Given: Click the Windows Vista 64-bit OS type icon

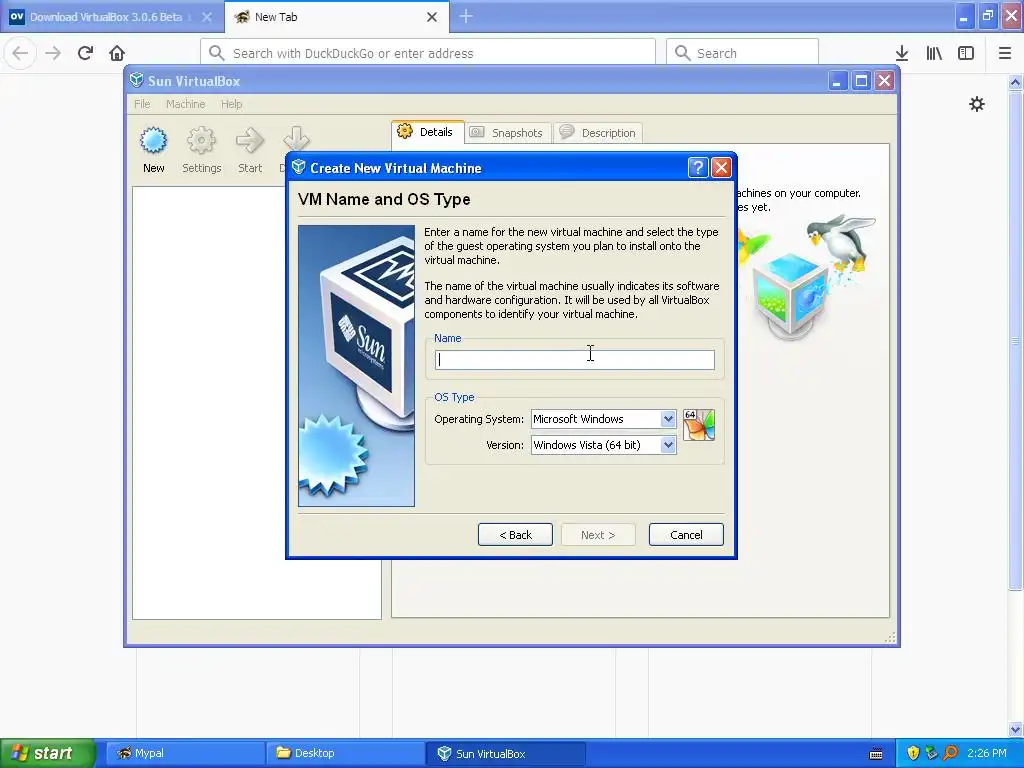Looking at the screenshot, I should pos(699,425).
